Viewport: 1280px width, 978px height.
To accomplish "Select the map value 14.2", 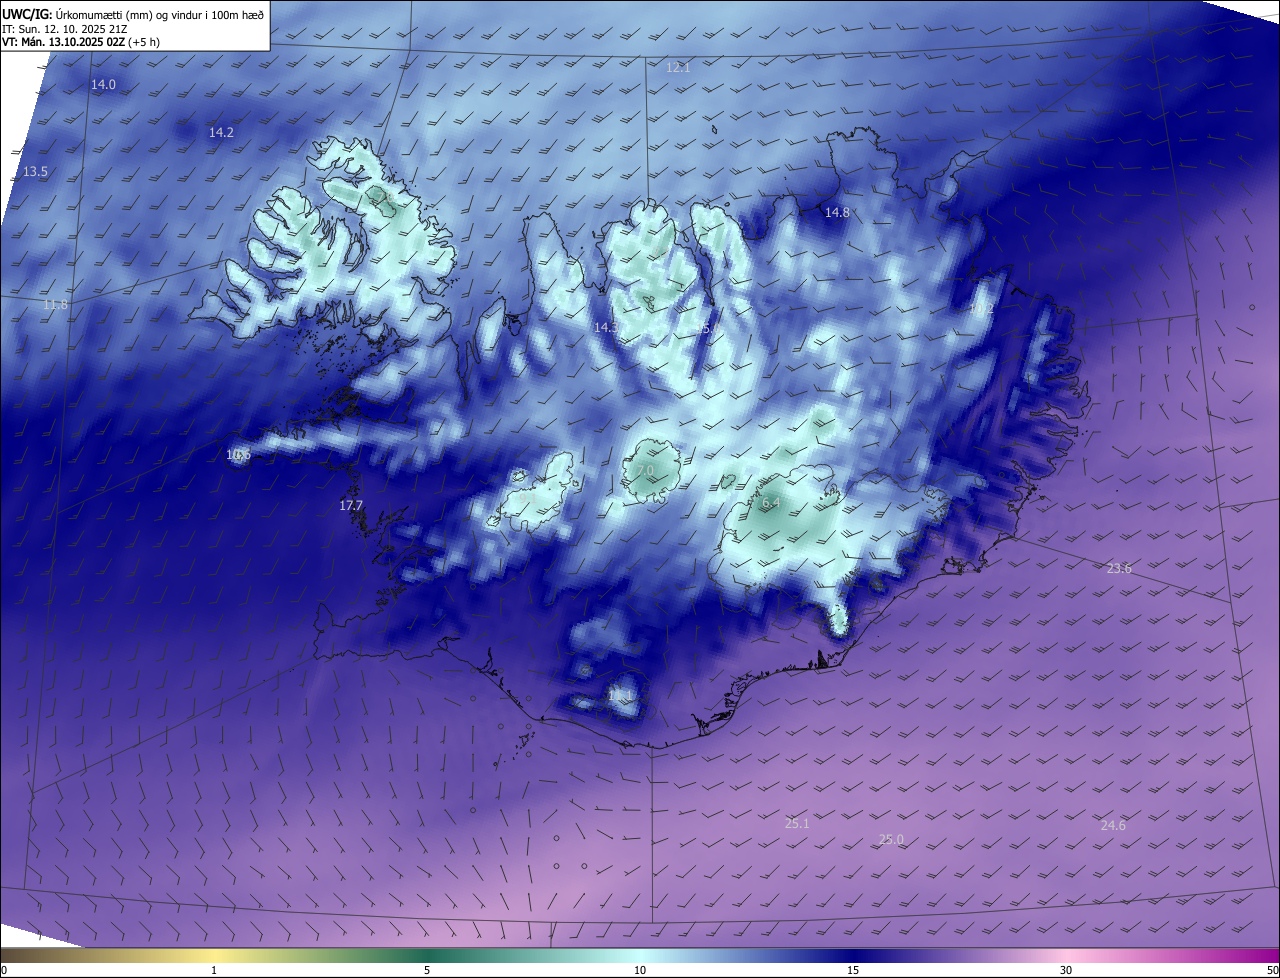I will click(x=221, y=132).
